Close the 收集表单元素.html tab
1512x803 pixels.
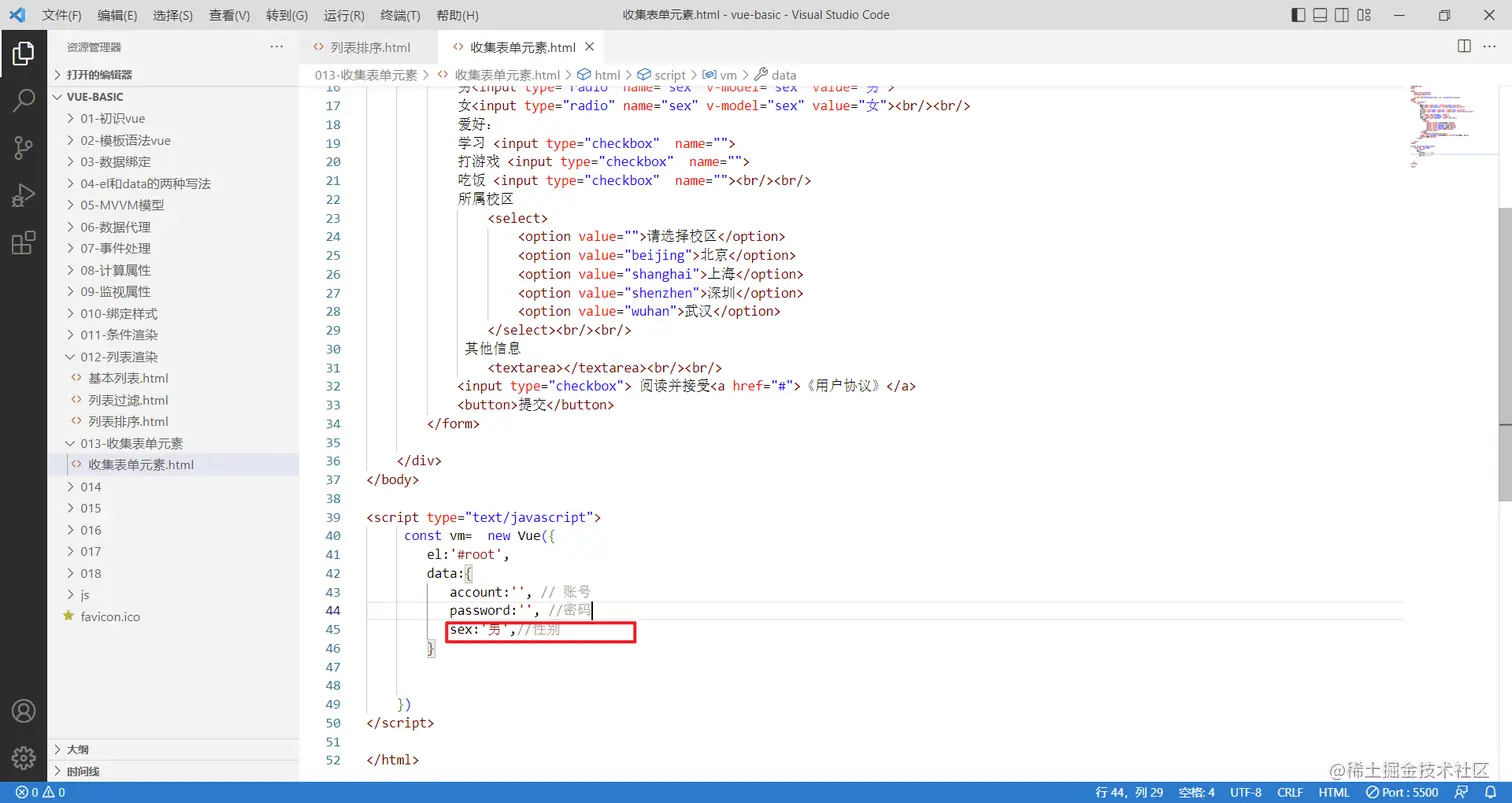pyautogui.click(x=589, y=47)
